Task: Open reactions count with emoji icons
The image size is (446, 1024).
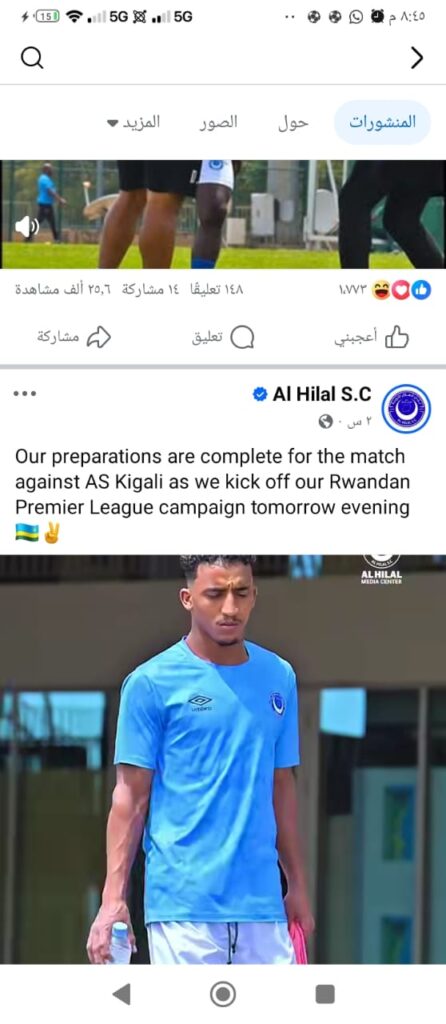Action: (385, 290)
